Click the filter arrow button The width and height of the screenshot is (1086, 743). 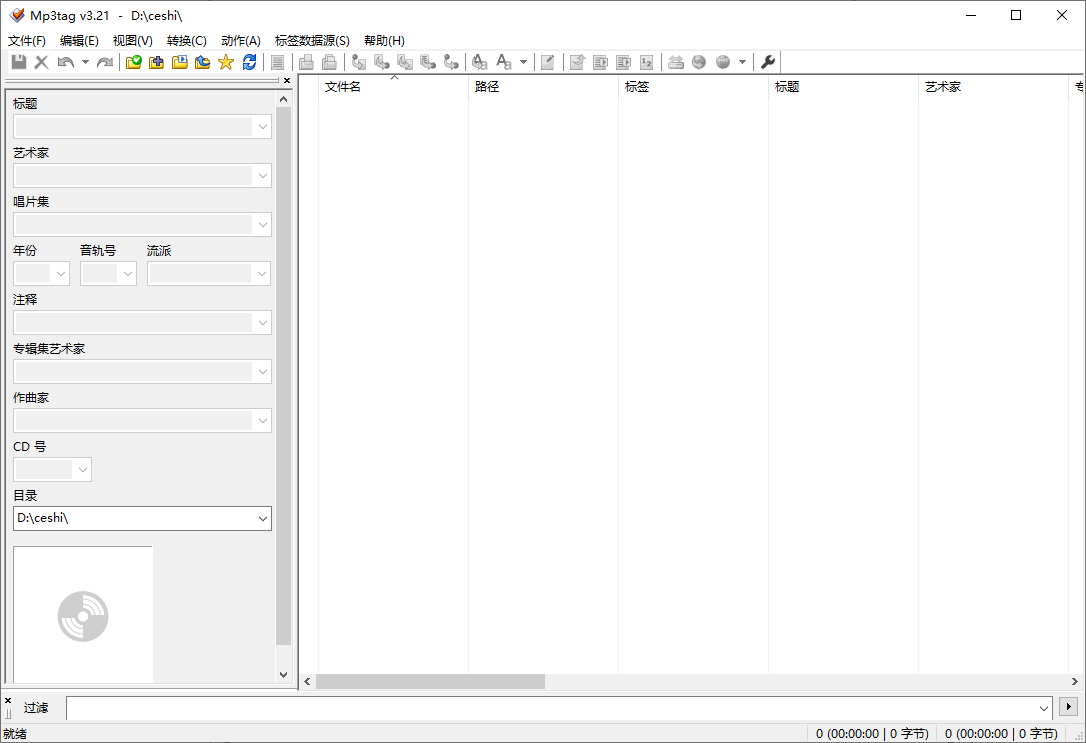[1068, 706]
